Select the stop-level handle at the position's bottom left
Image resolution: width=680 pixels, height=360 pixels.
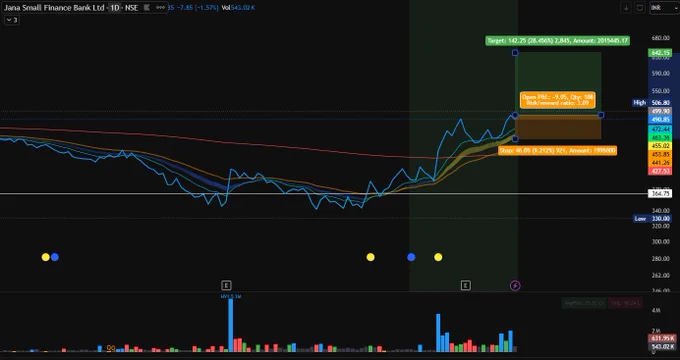[x=515, y=139]
